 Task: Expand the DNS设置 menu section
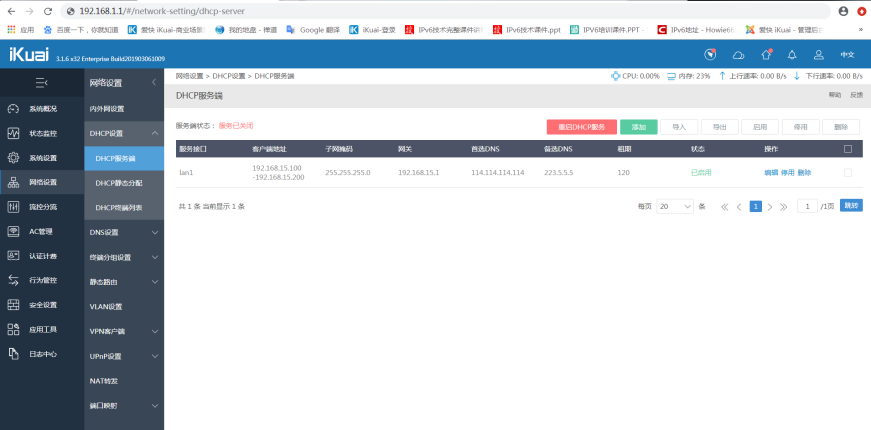[x=155, y=232]
